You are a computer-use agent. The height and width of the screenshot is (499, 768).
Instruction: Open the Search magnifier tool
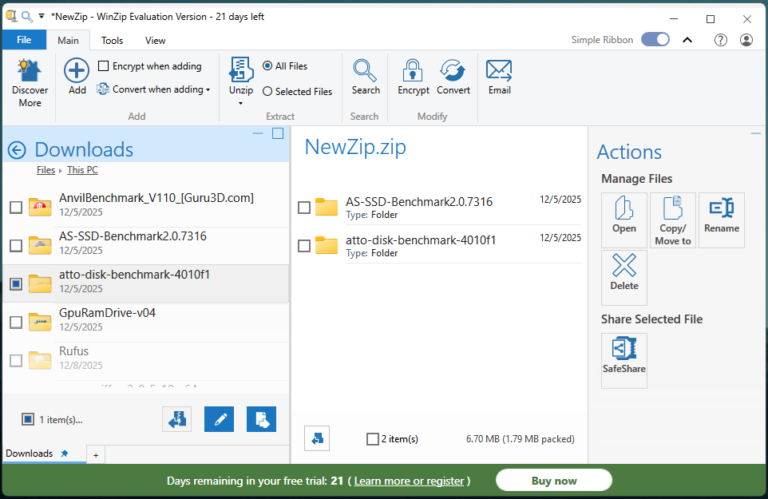coord(365,71)
